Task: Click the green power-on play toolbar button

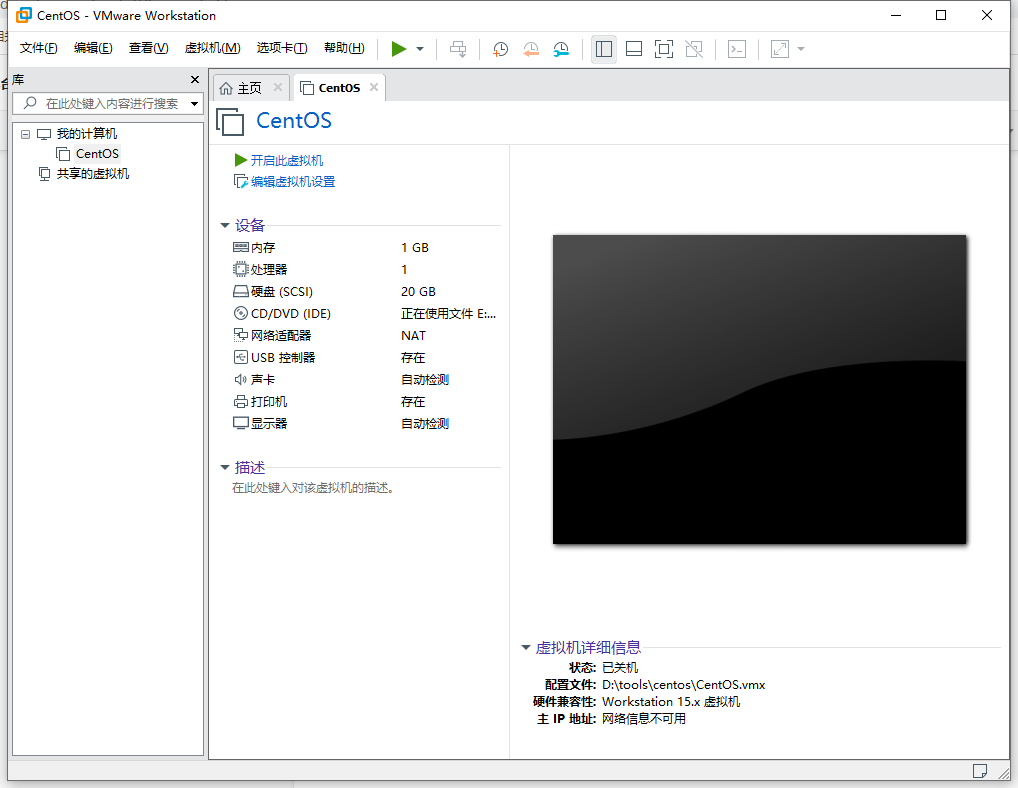Action: coord(399,49)
